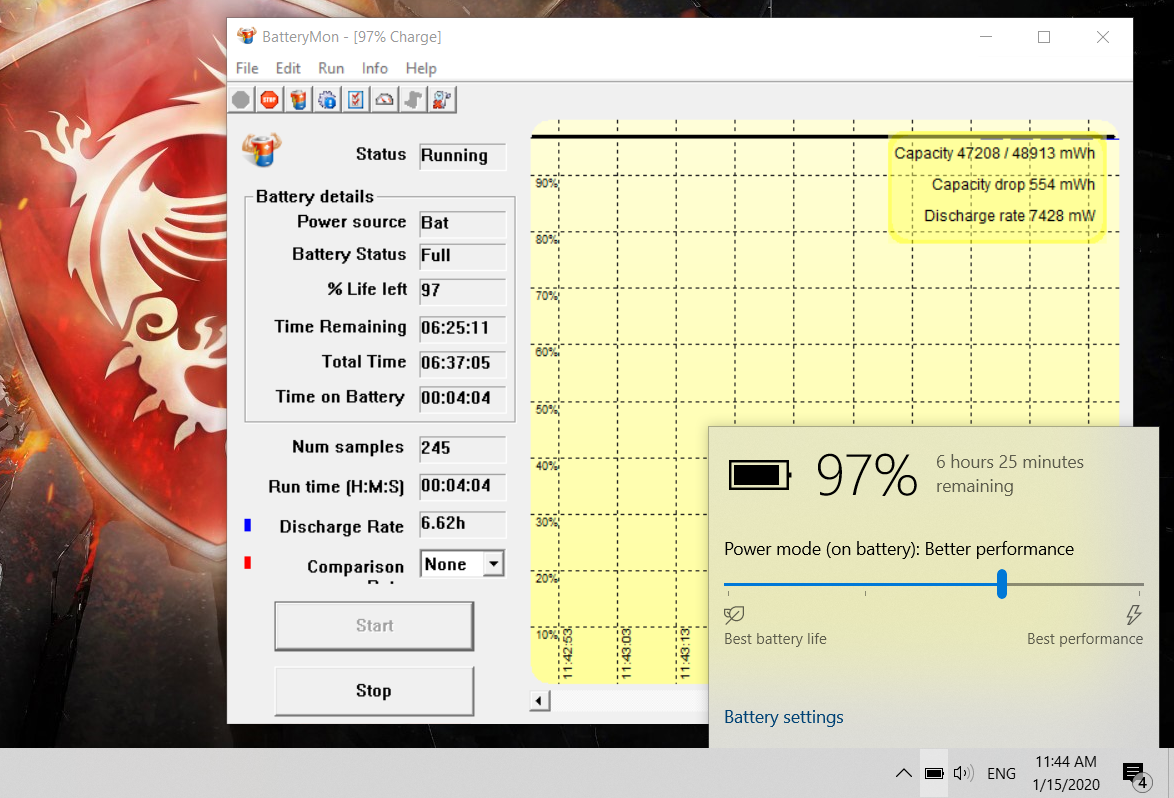Click the large battery icon in the flyout
The width and height of the screenshot is (1174, 798).
point(760,475)
